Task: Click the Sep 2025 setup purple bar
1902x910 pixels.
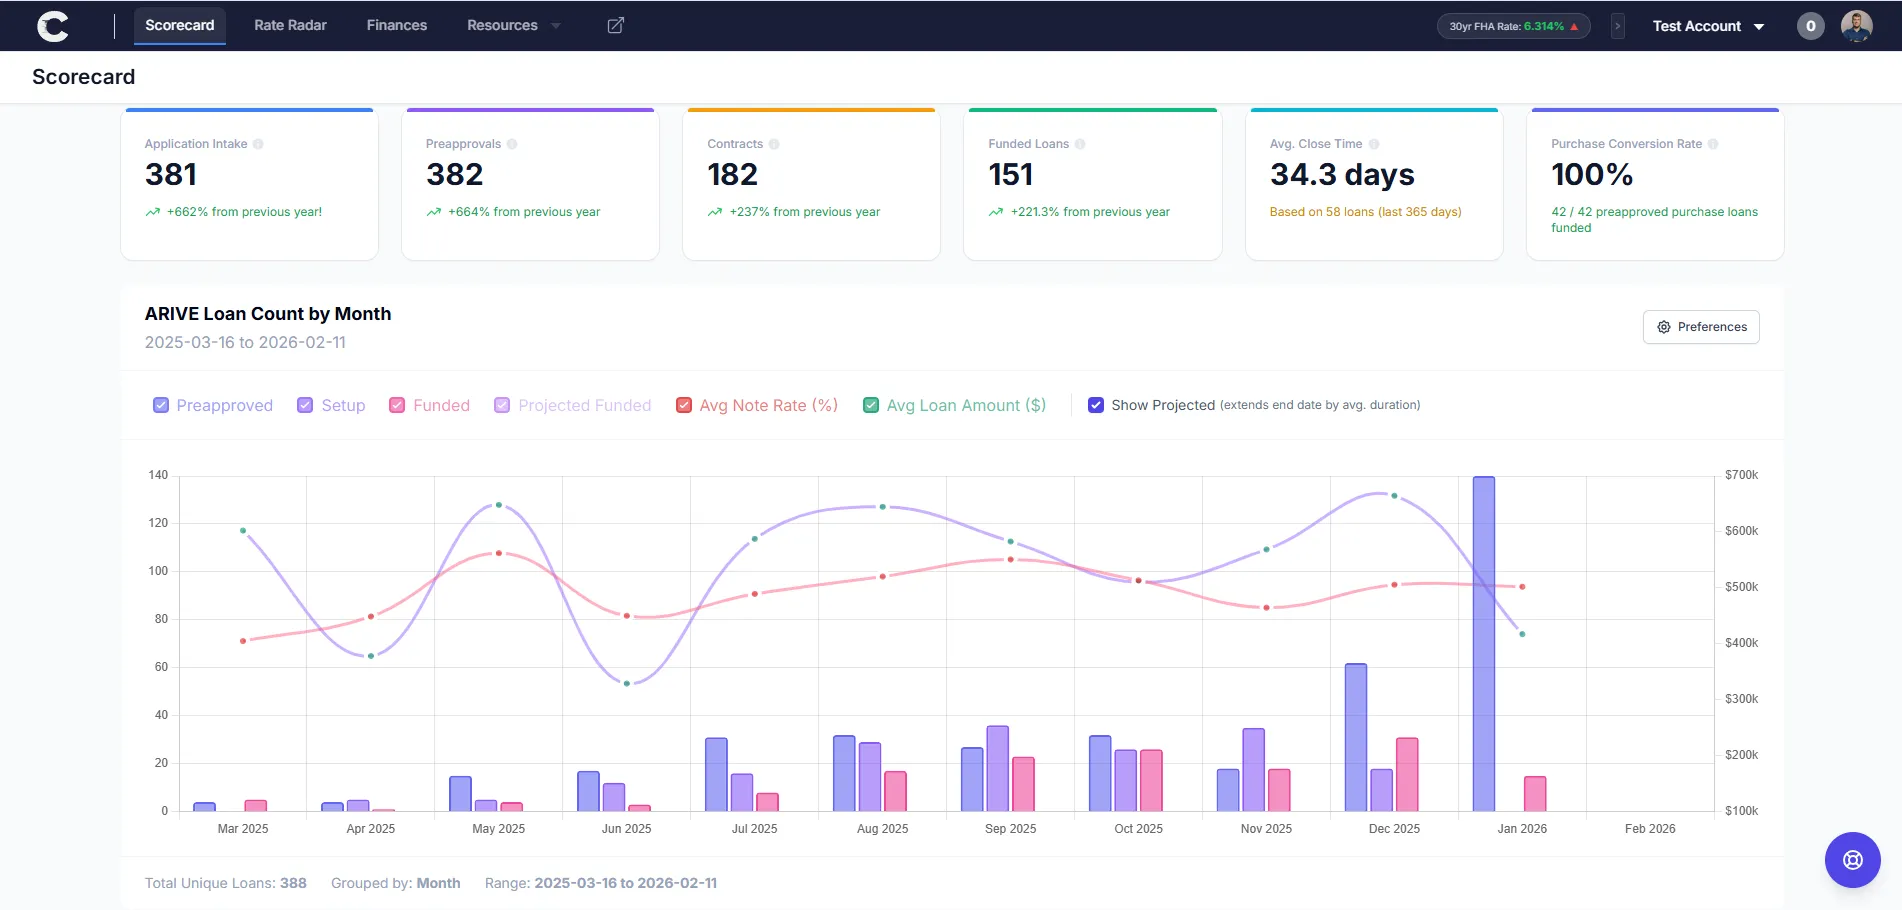Action: [997, 769]
